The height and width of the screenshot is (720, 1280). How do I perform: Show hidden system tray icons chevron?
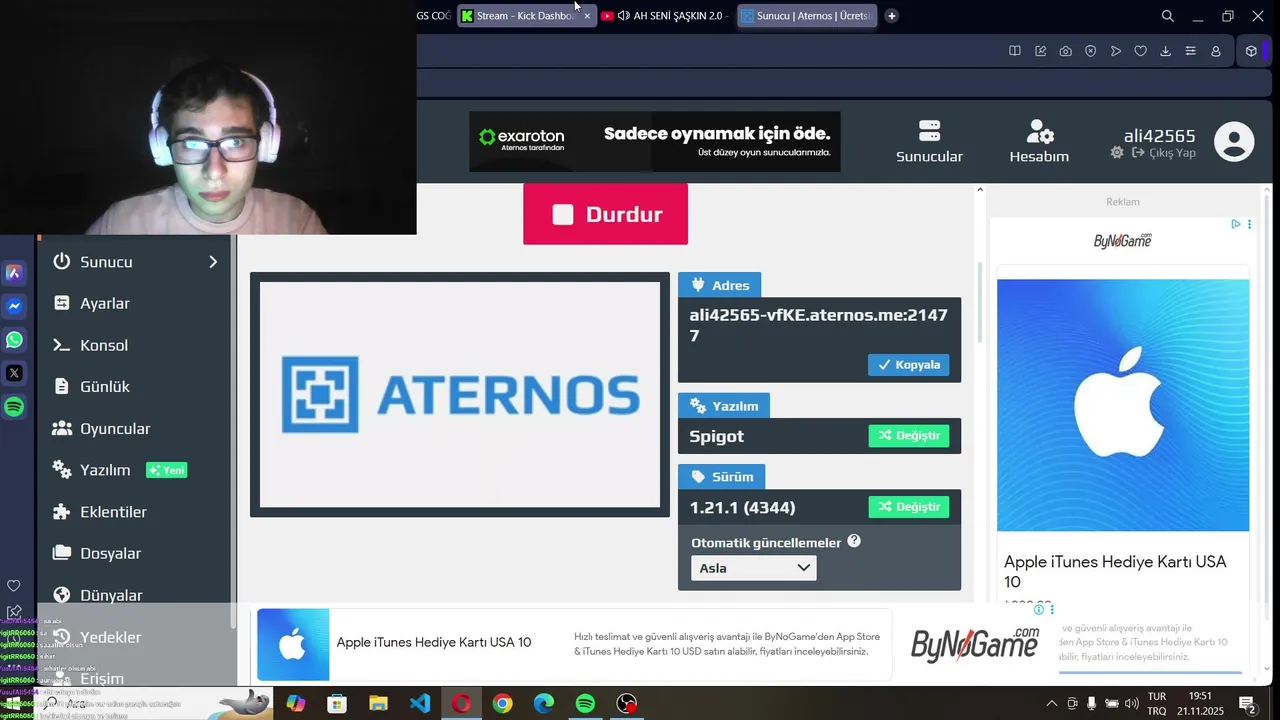pos(1051,704)
